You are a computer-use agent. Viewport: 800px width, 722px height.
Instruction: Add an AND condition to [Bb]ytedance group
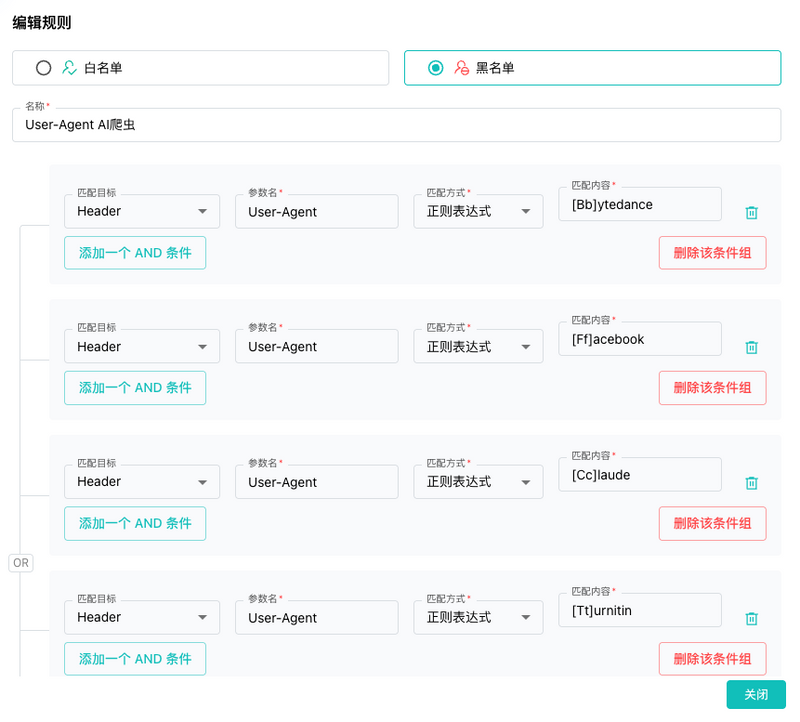pos(135,253)
